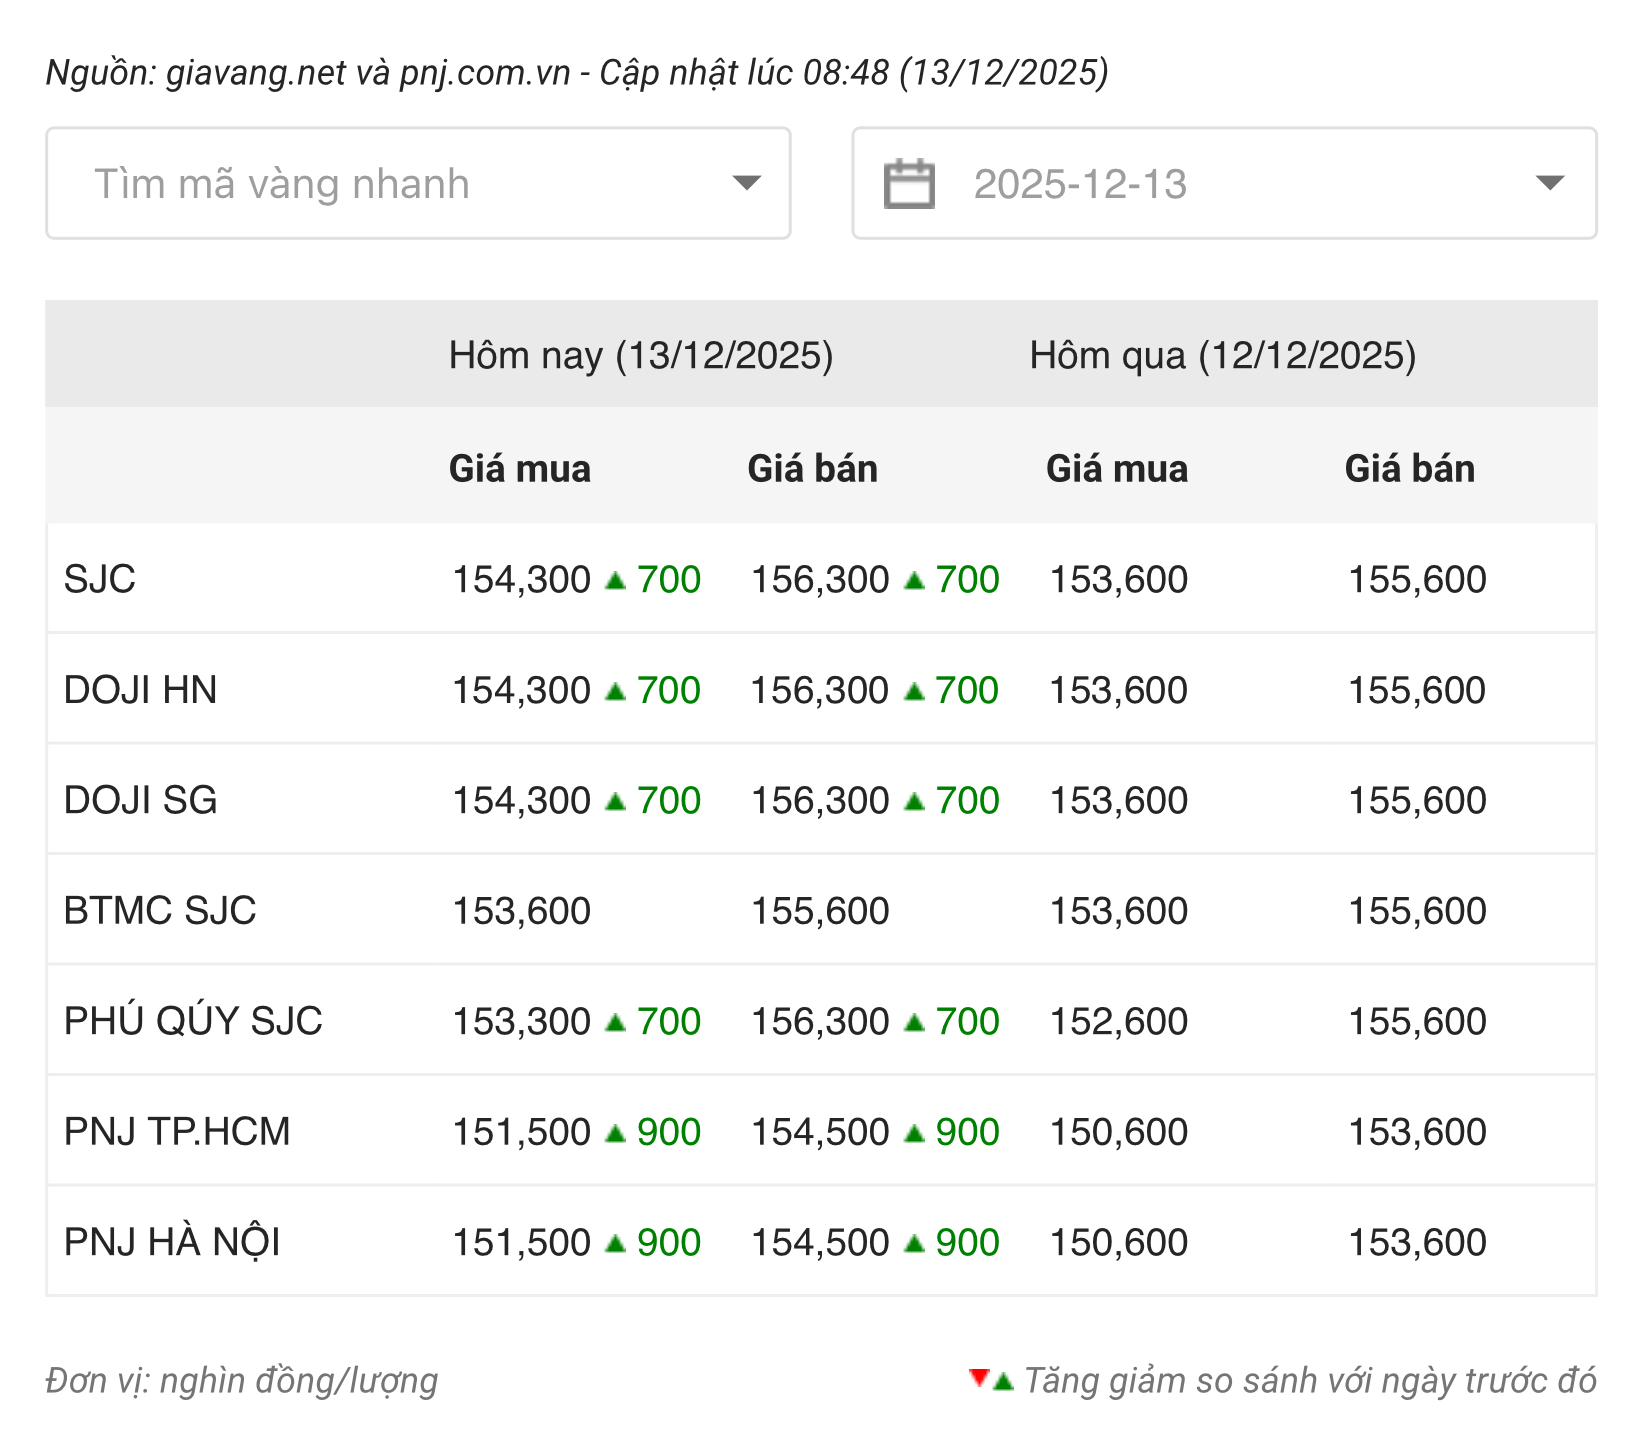Viewport: 1643px width, 1452px height.
Task: Select the DOJI SG row label
Action: (140, 800)
